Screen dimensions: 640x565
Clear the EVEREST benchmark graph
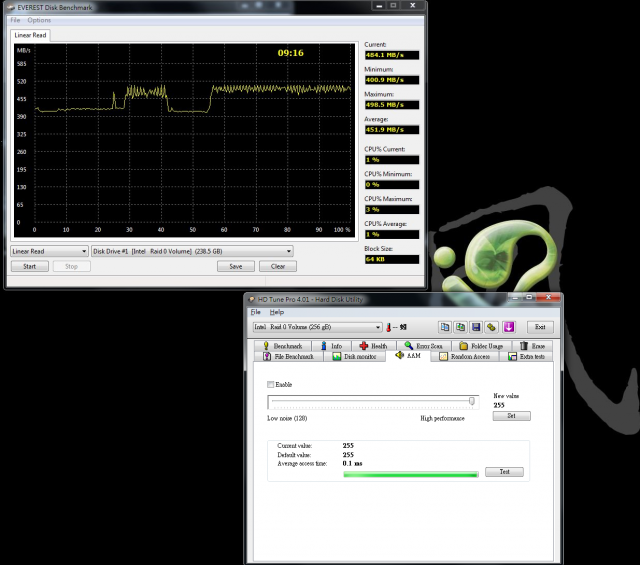click(x=278, y=266)
